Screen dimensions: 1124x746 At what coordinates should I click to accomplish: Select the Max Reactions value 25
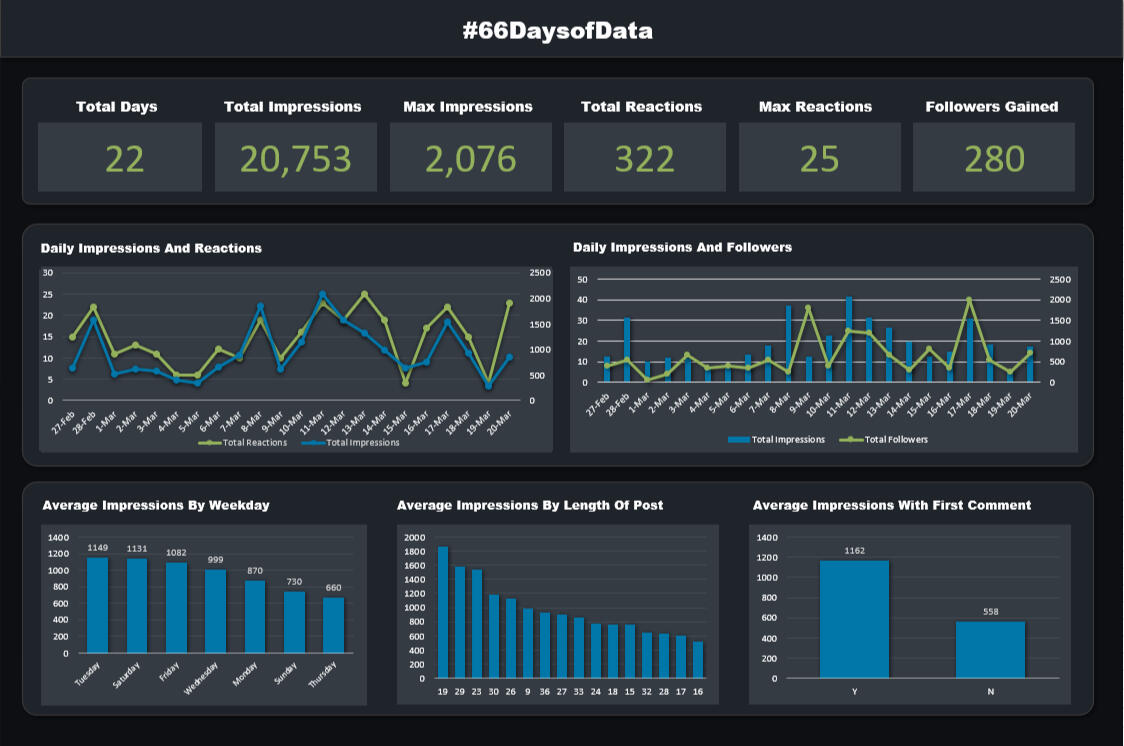pyautogui.click(x=819, y=159)
